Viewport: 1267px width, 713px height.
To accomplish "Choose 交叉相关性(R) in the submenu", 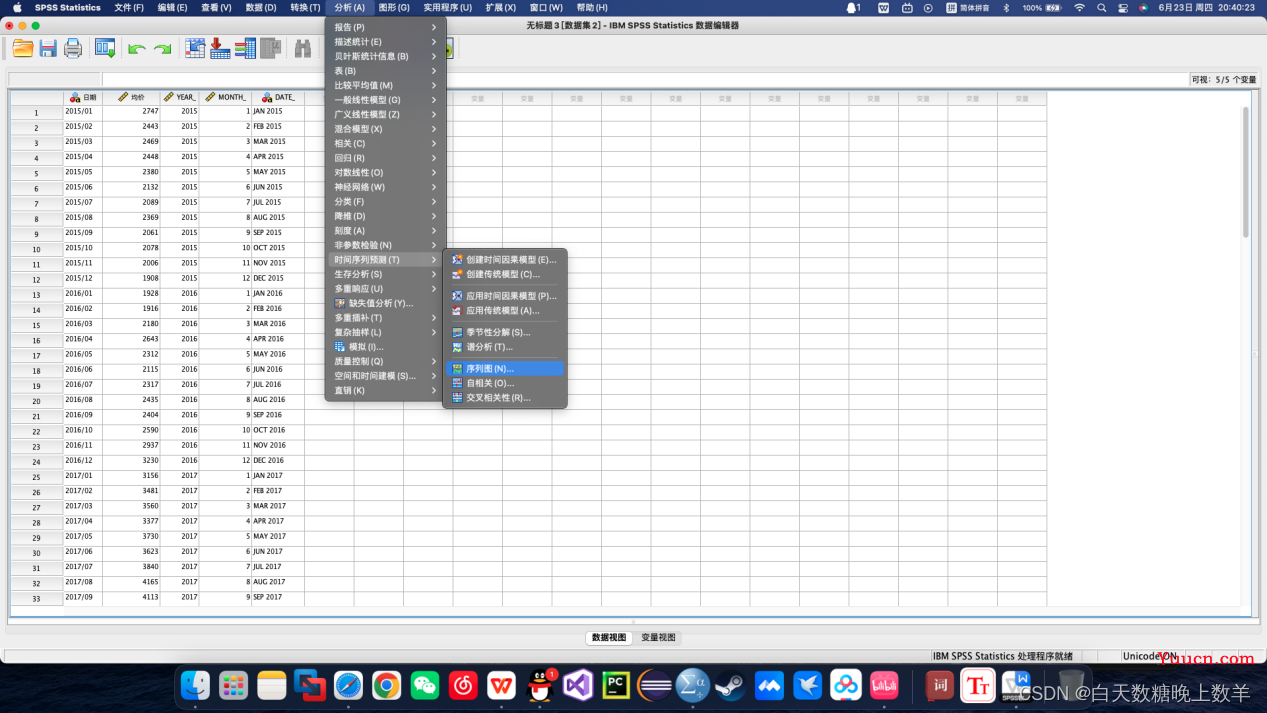I will pos(505,398).
